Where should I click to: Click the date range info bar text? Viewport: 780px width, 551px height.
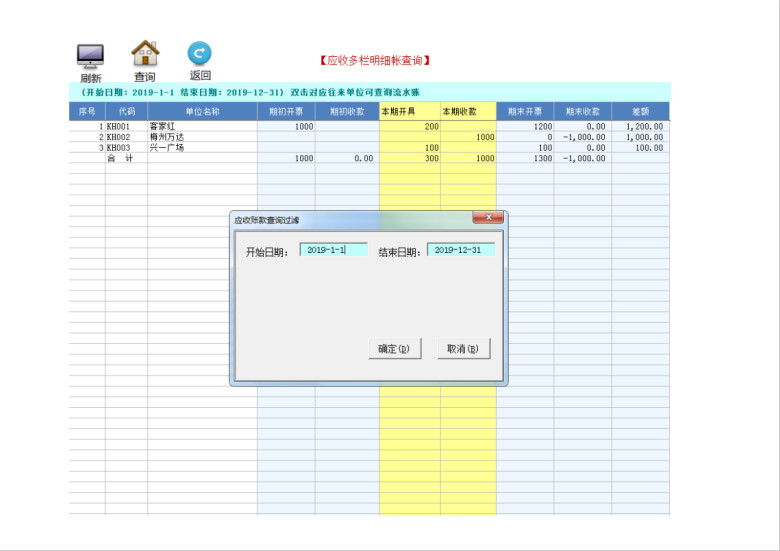point(250,92)
